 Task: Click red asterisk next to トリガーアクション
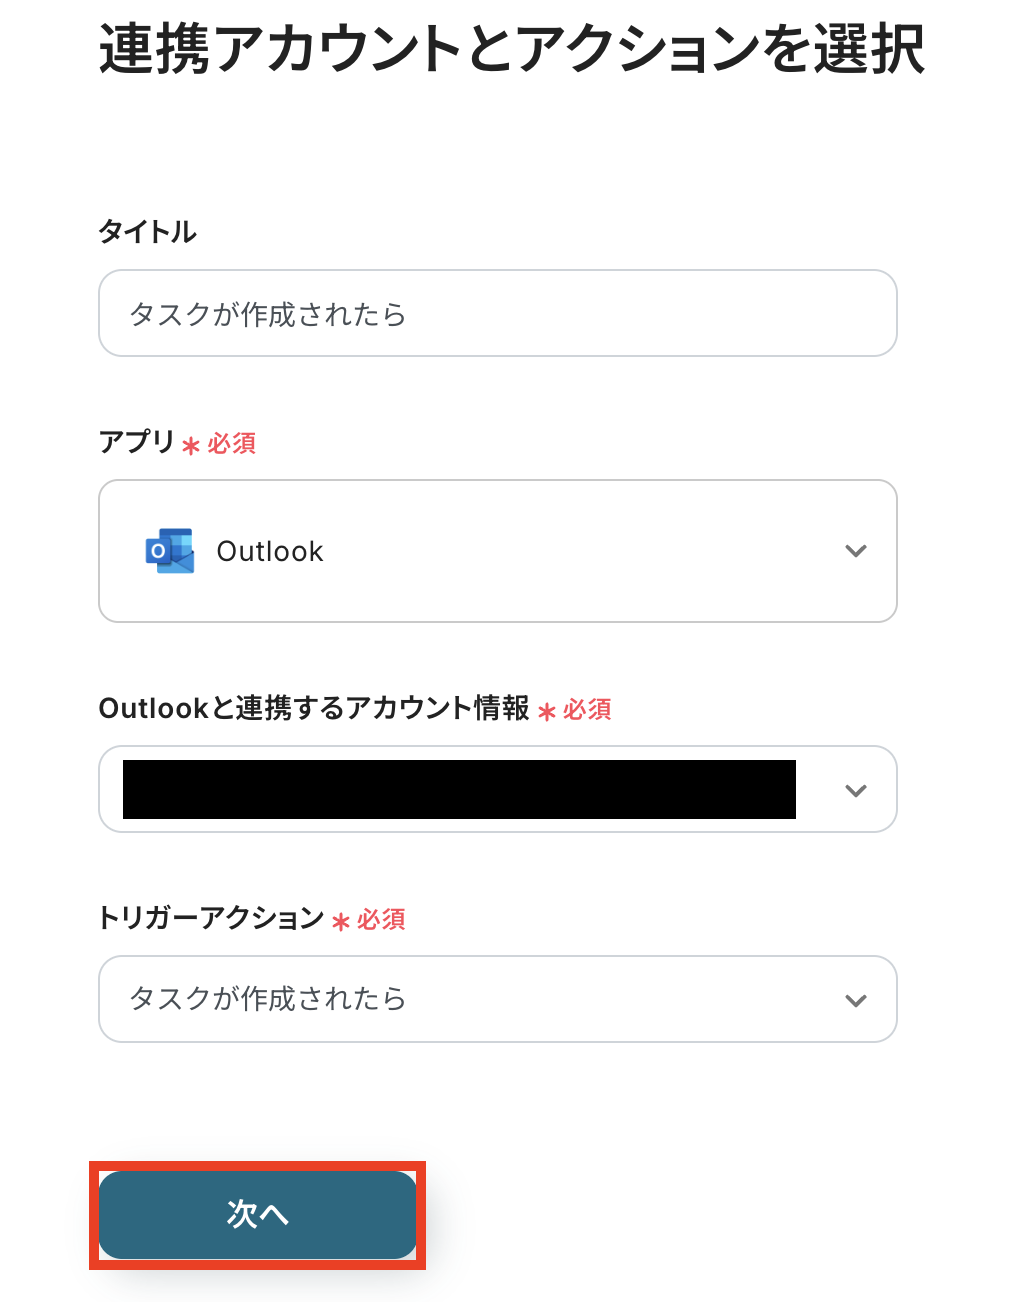coord(341,922)
